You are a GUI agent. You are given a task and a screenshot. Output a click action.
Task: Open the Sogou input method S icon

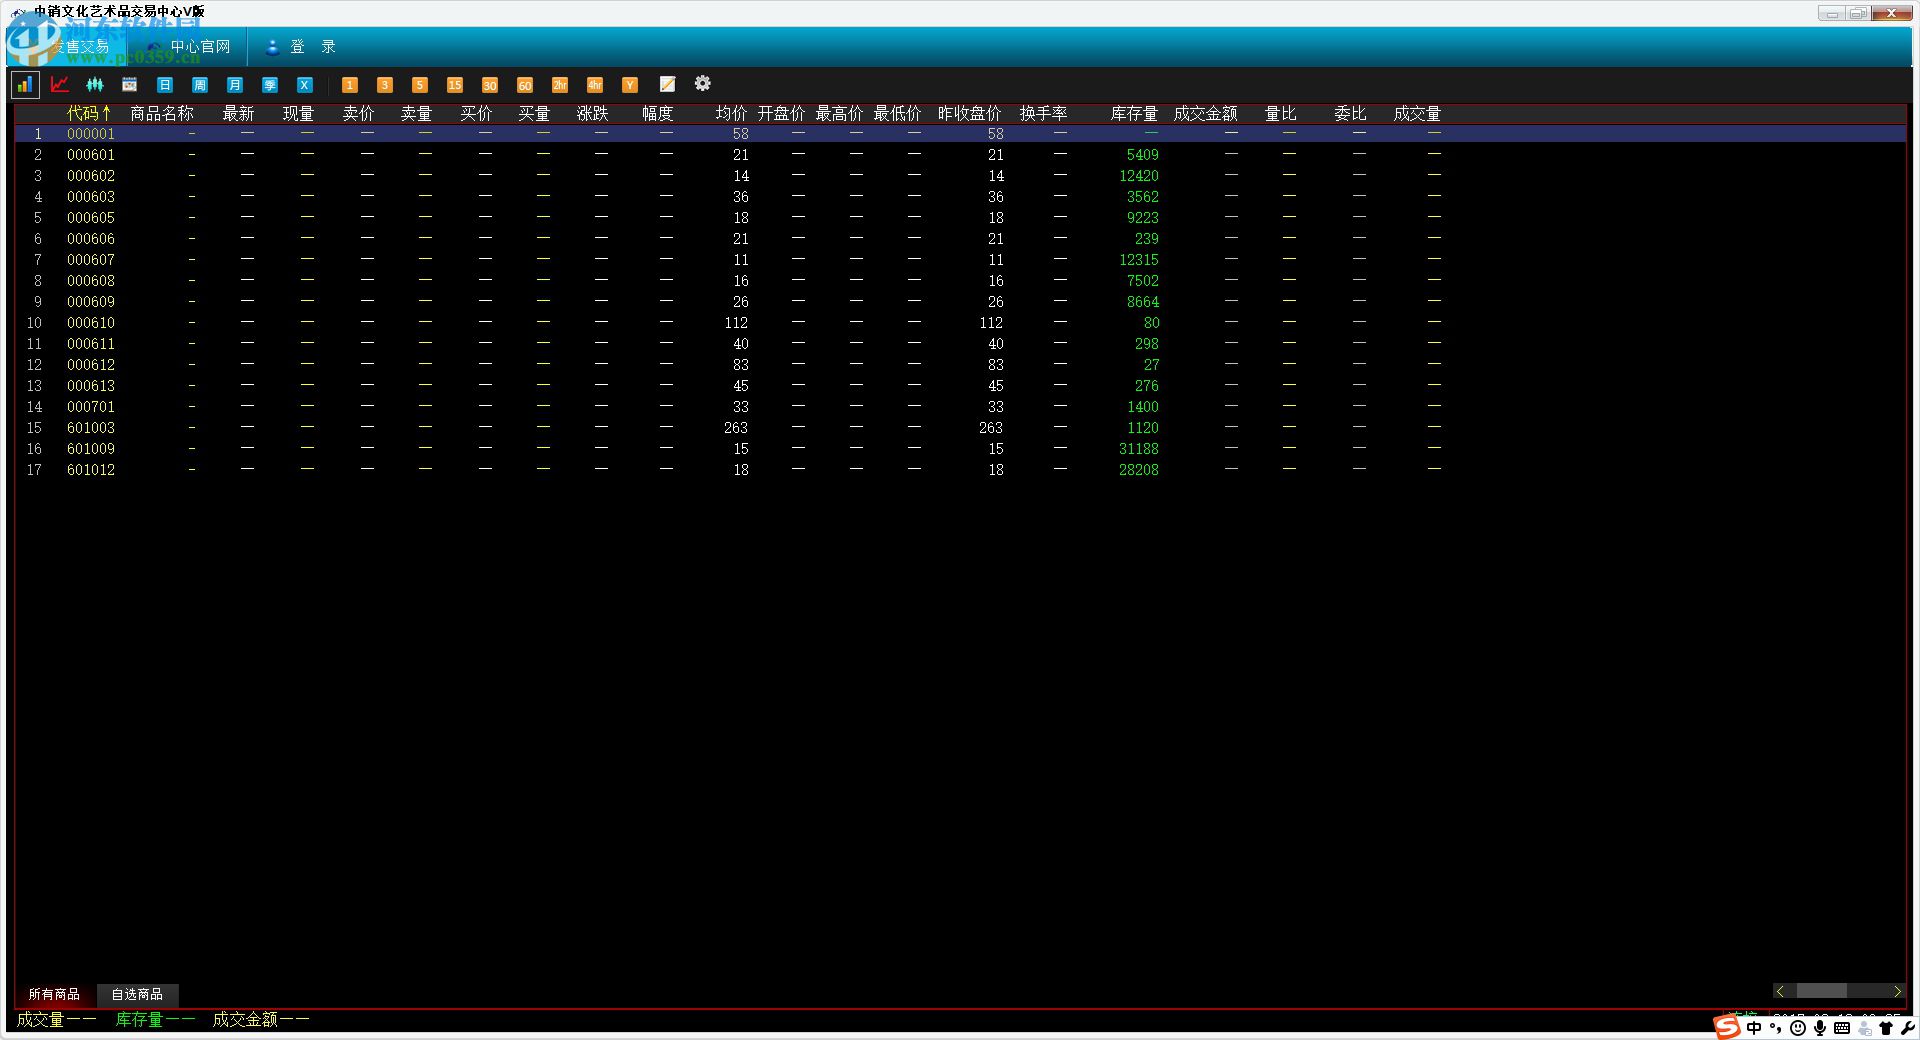tap(1727, 1027)
